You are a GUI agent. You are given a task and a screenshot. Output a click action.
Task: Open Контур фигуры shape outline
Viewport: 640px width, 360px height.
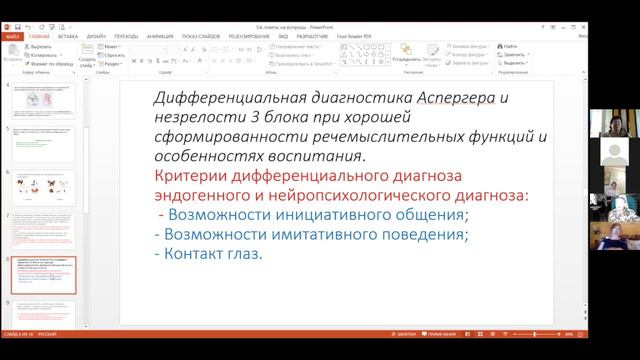point(467,54)
